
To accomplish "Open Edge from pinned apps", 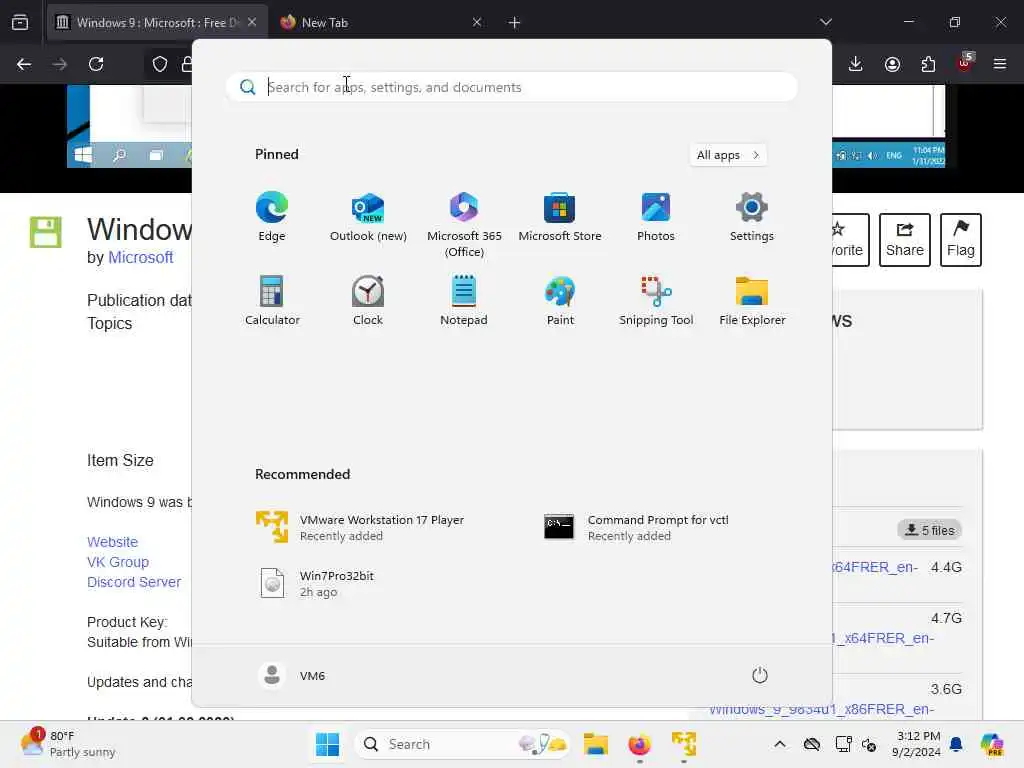I will point(272,217).
